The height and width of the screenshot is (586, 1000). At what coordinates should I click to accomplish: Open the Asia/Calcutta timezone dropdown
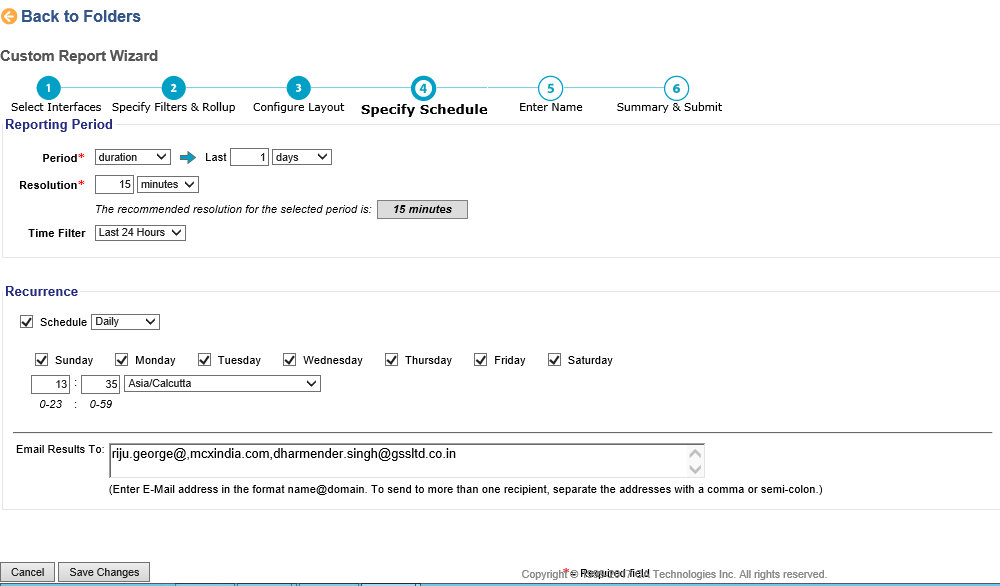pyautogui.click(x=222, y=383)
